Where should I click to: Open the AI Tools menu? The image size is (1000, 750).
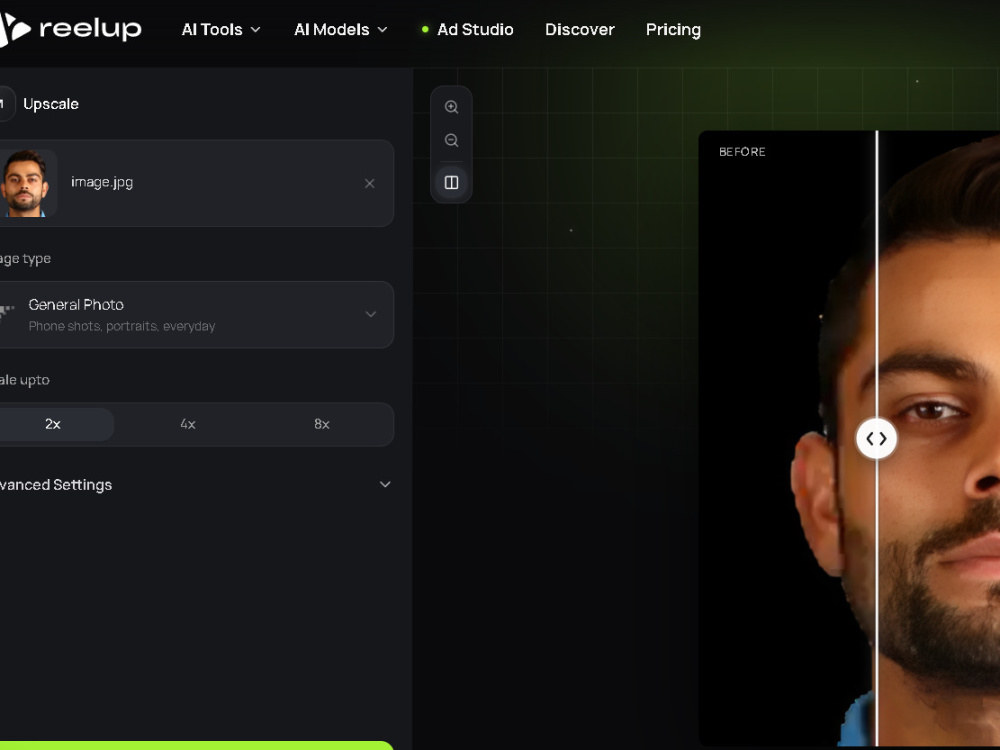(x=221, y=29)
